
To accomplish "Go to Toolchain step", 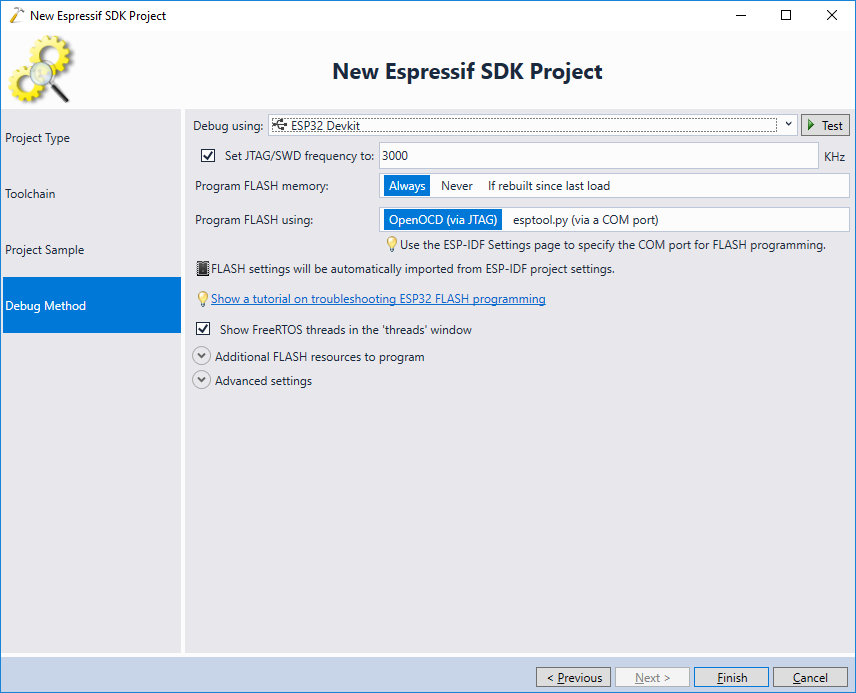I will (x=92, y=193).
